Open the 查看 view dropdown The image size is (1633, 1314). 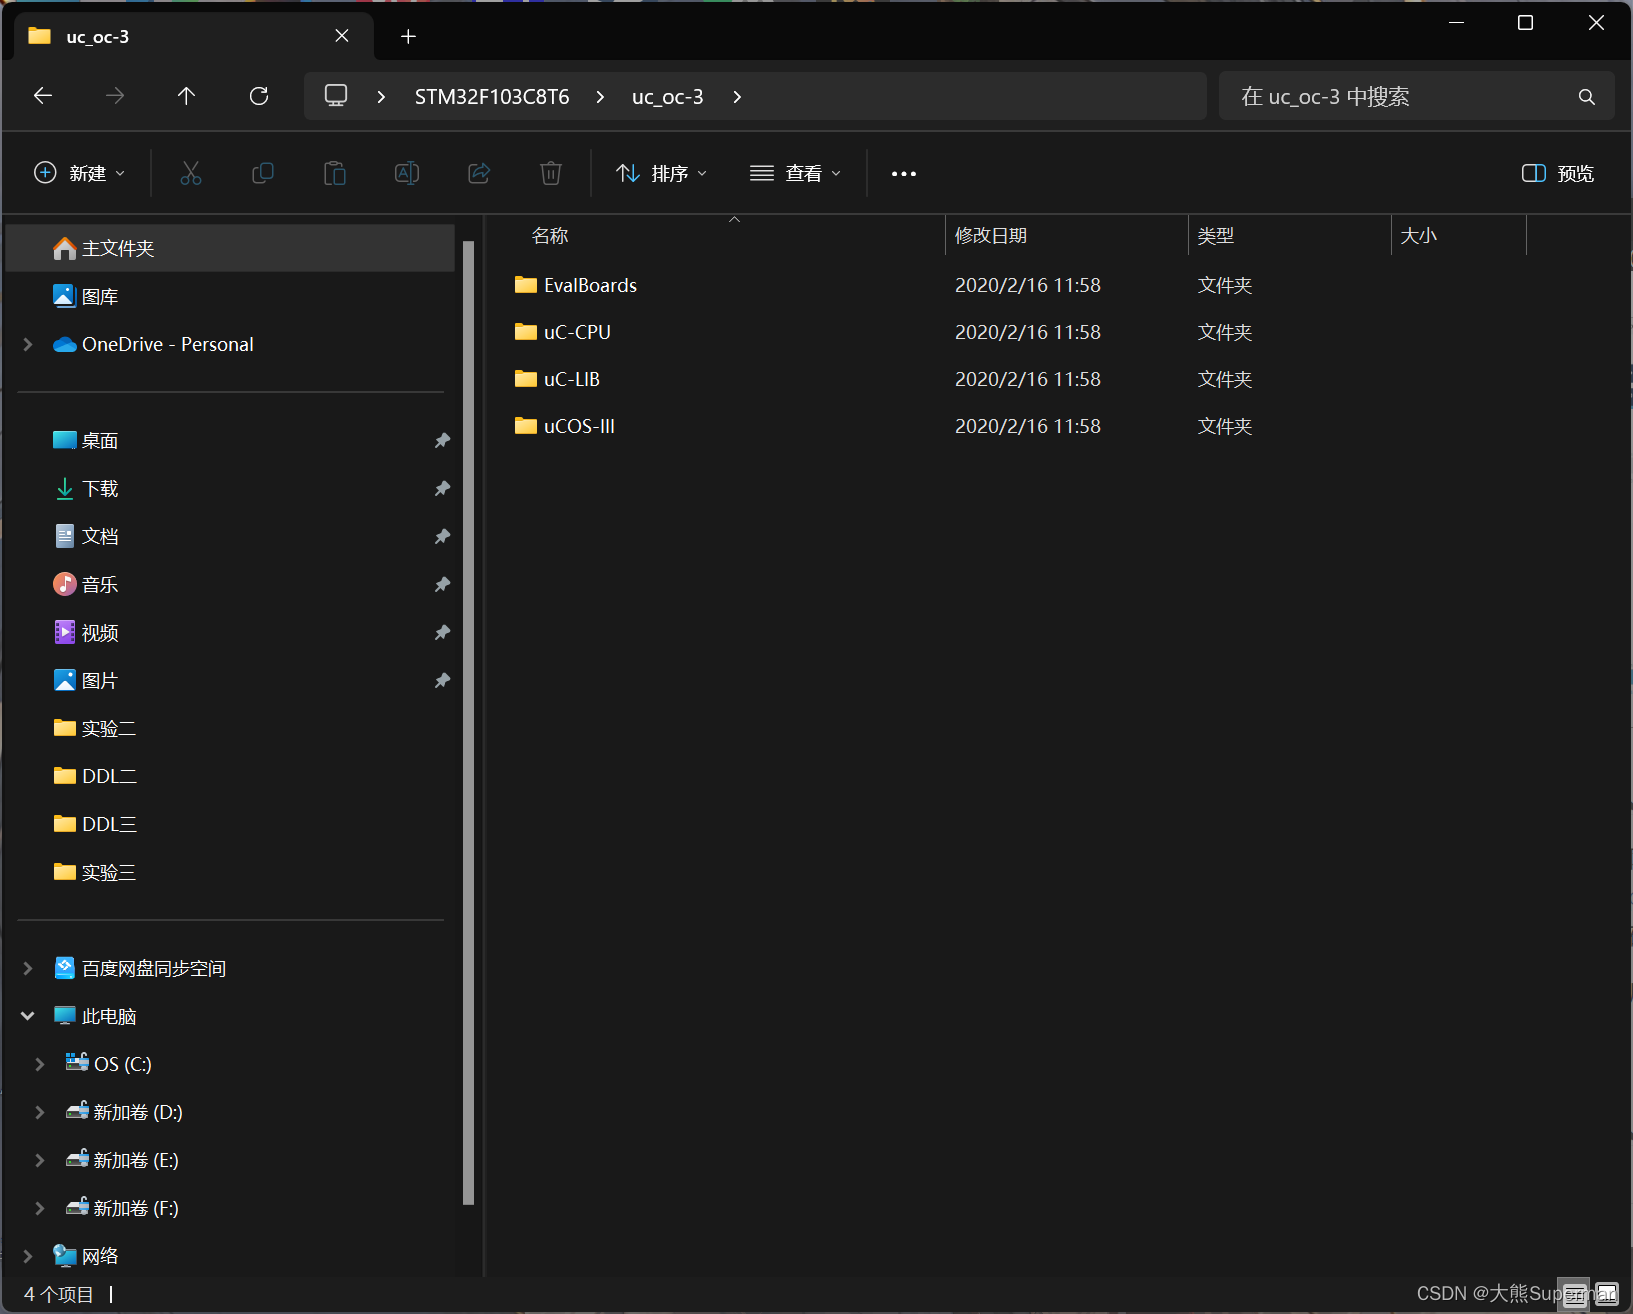[x=796, y=173]
